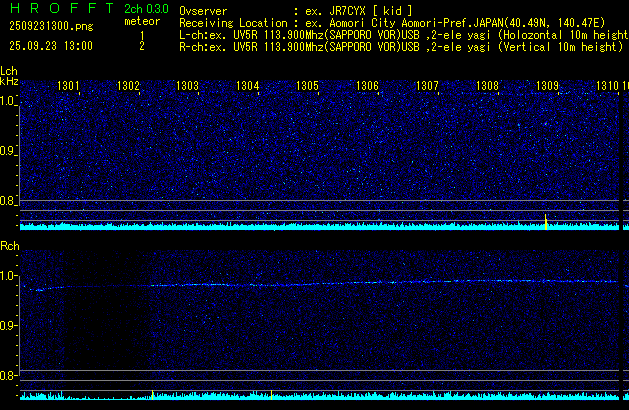The height and width of the screenshot is (410, 629).
Task: Click the 2ch 030 indicator
Action: pyautogui.click(x=146, y=8)
